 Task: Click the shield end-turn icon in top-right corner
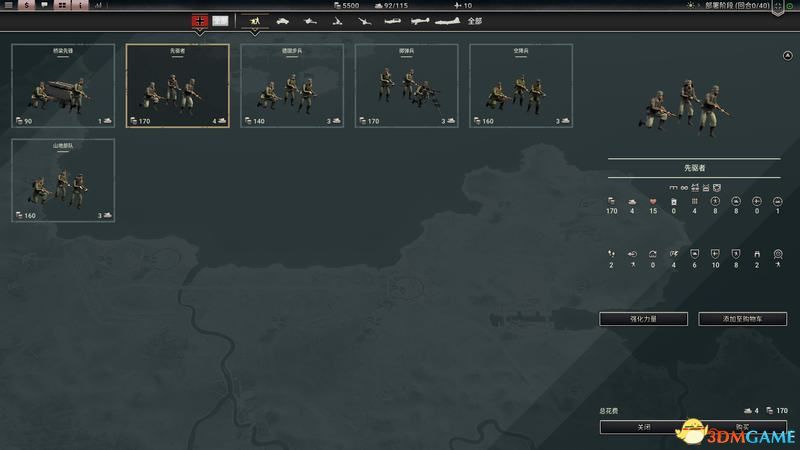pyautogui.click(x=778, y=7)
